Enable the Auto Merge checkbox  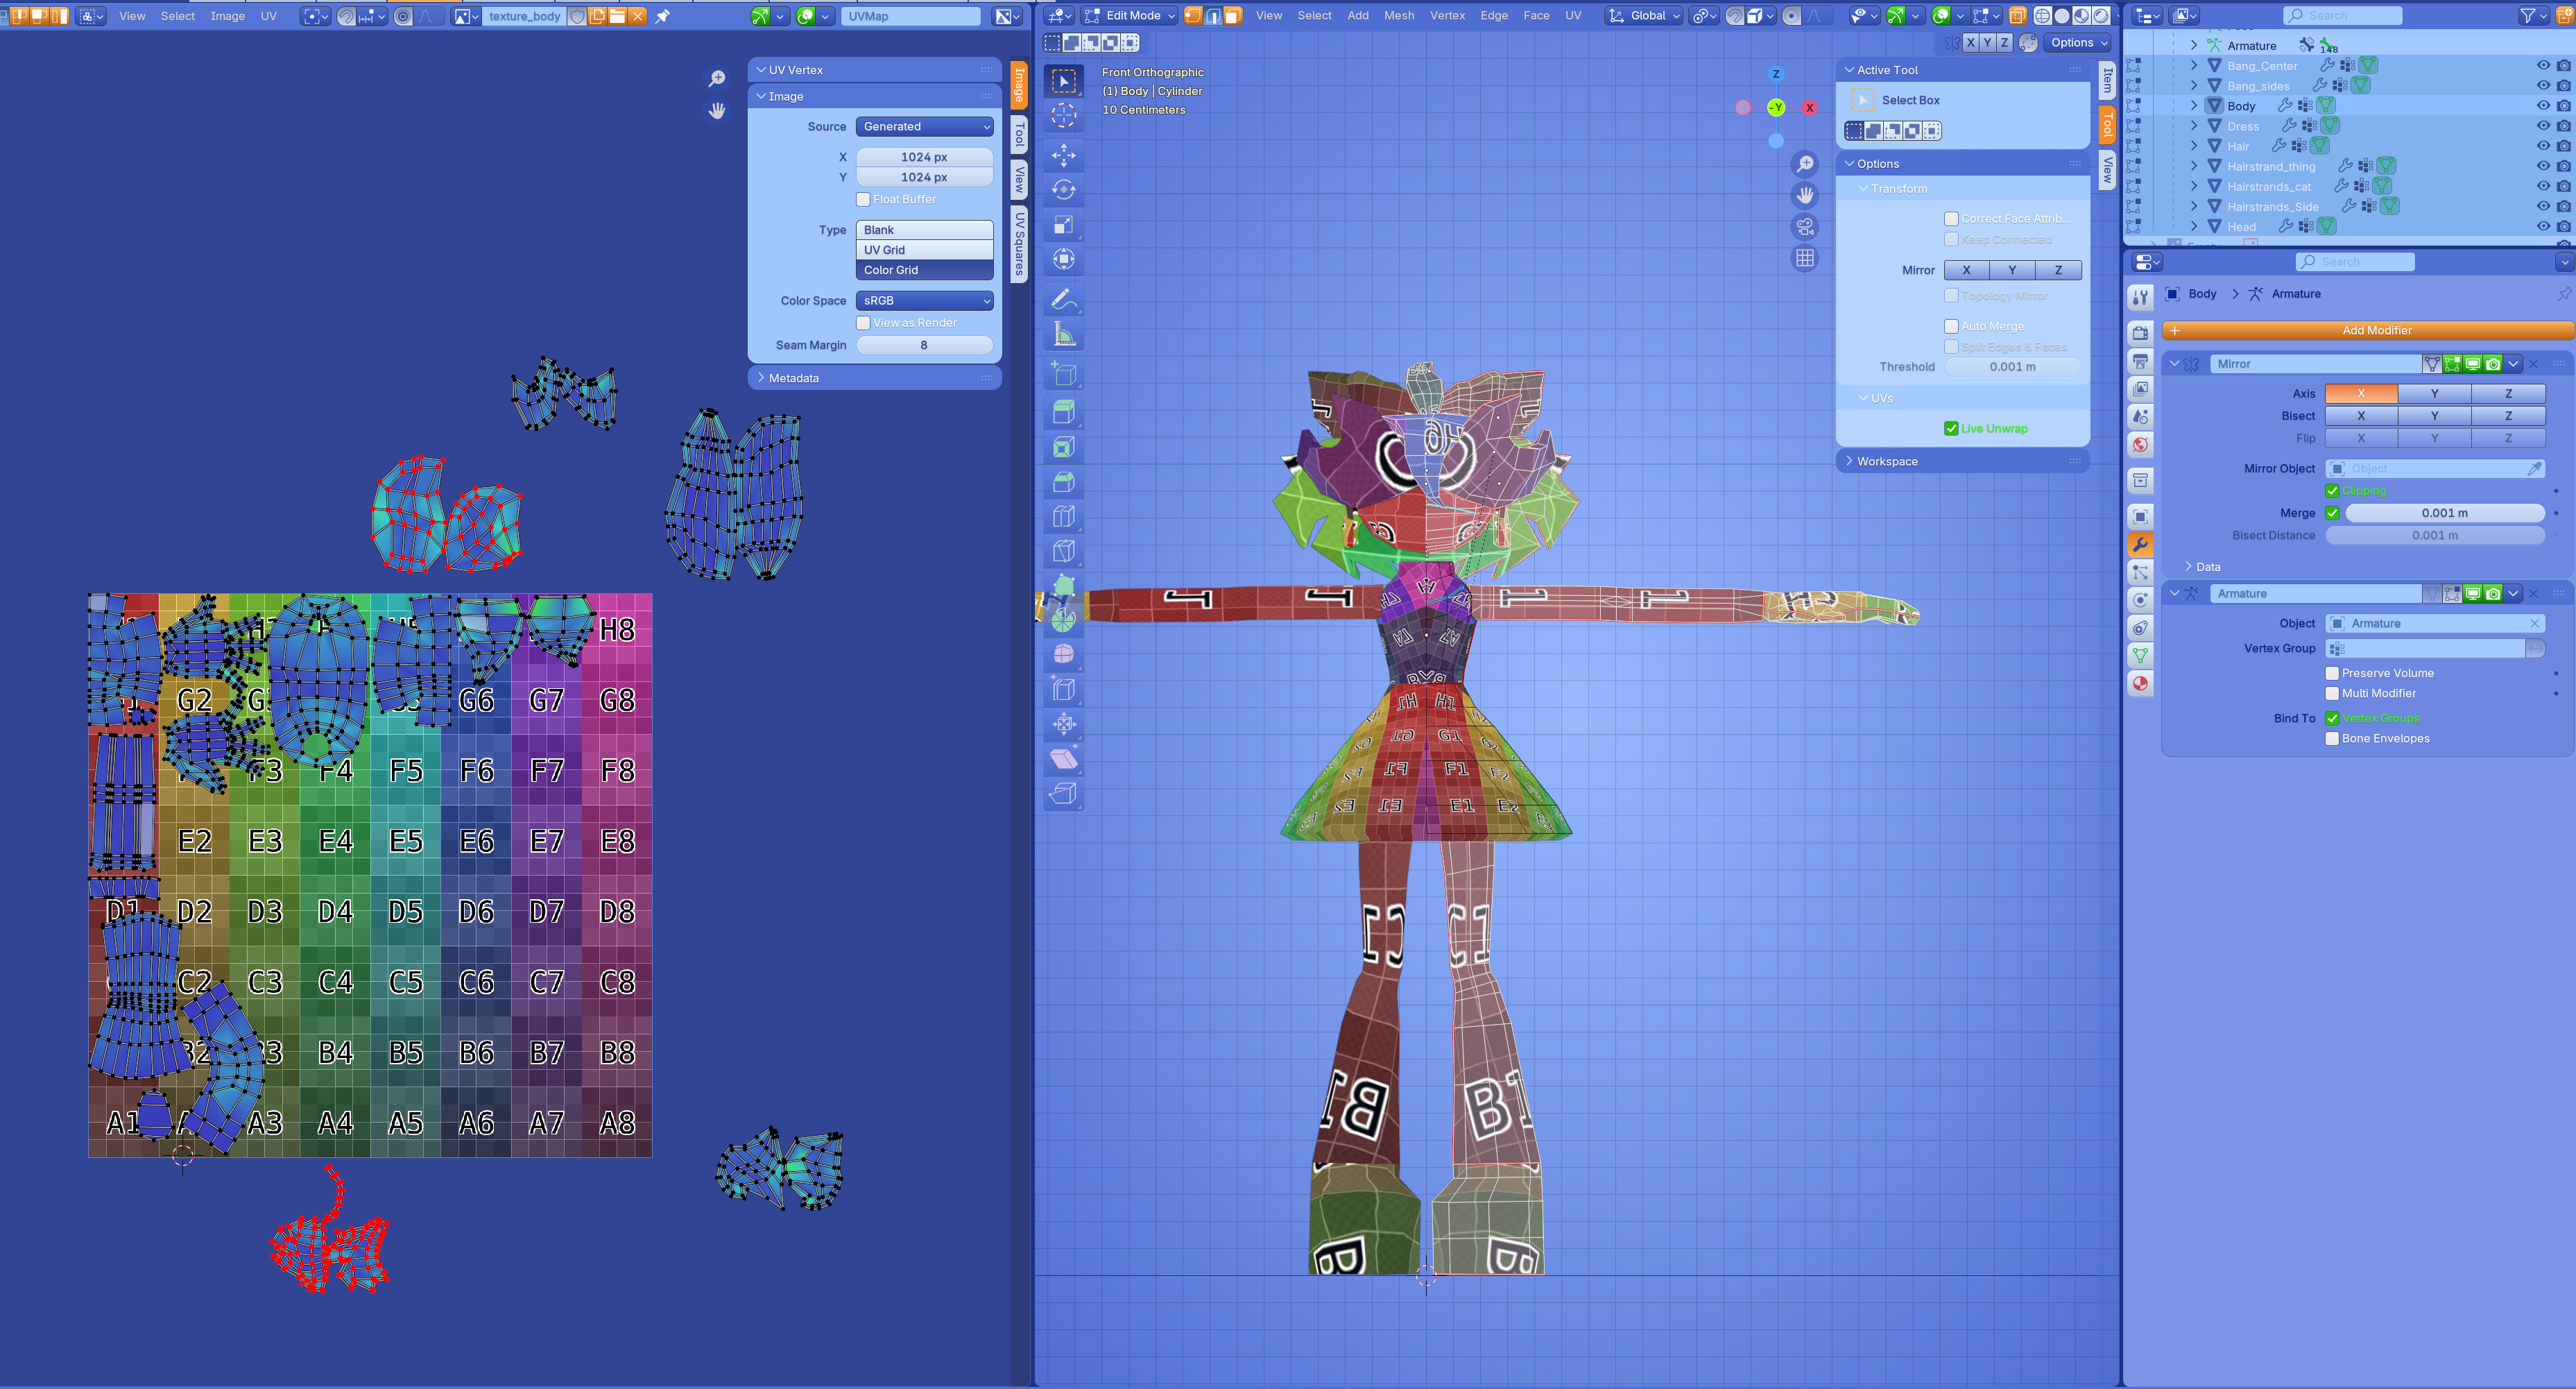(x=1951, y=326)
